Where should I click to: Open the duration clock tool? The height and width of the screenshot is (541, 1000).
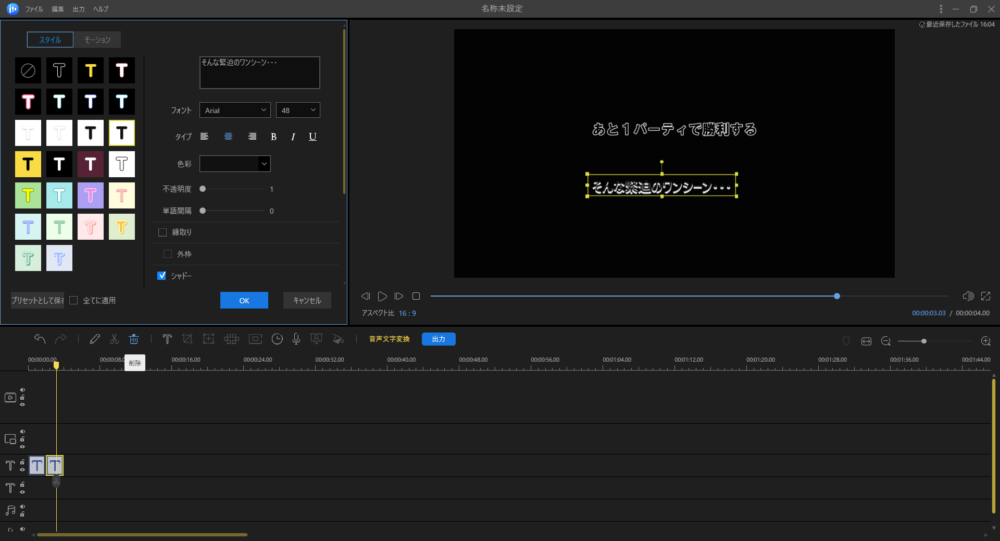click(x=277, y=339)
